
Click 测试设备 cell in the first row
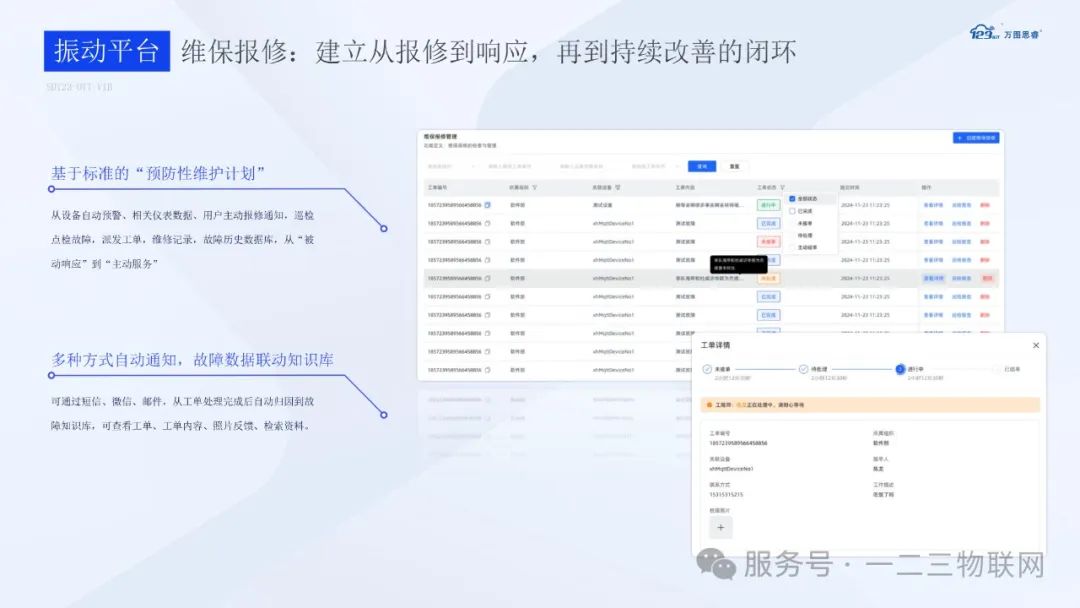602,205
